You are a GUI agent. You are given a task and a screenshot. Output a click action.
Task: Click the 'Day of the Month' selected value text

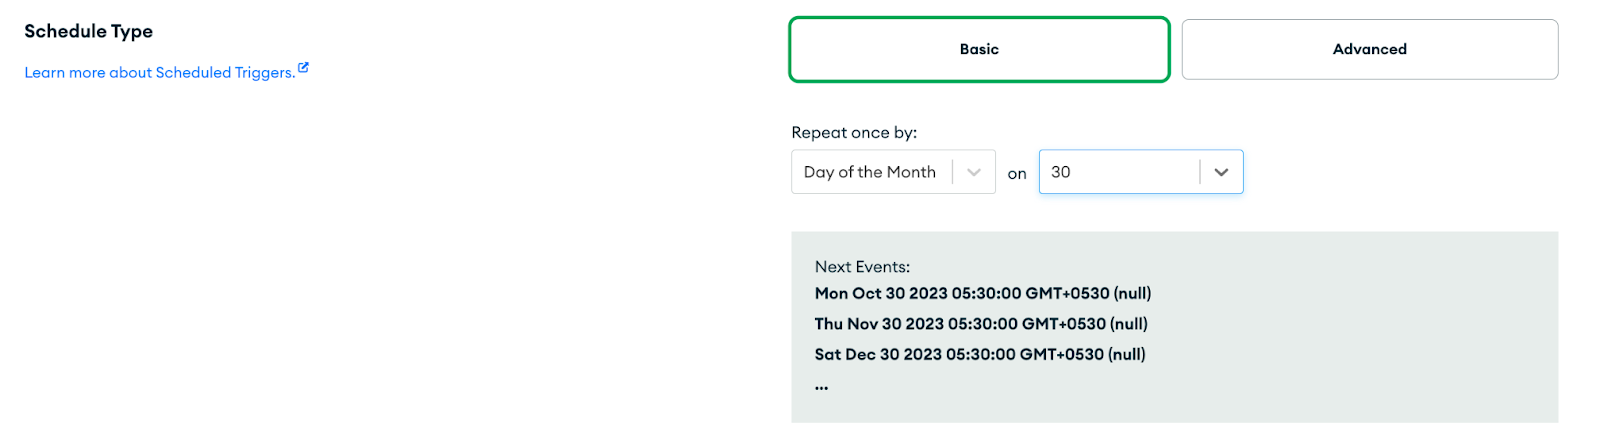(869, 172)
